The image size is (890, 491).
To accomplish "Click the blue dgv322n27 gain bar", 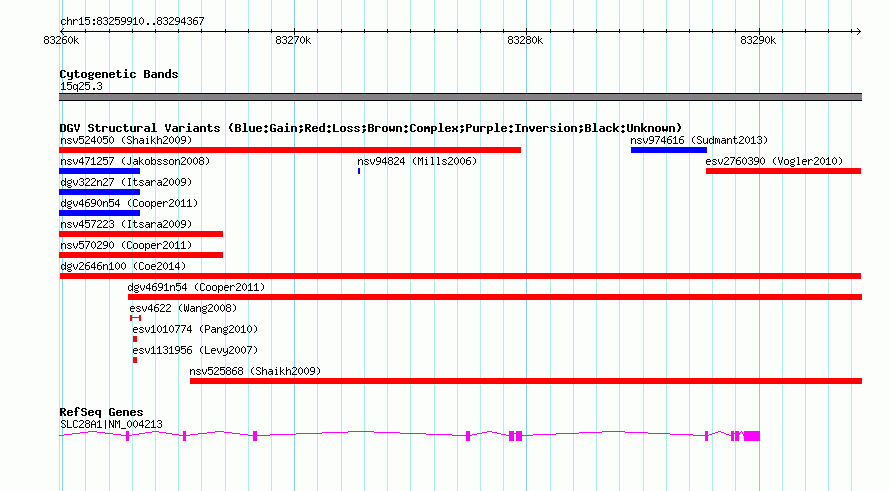I will tap(99, 192).
